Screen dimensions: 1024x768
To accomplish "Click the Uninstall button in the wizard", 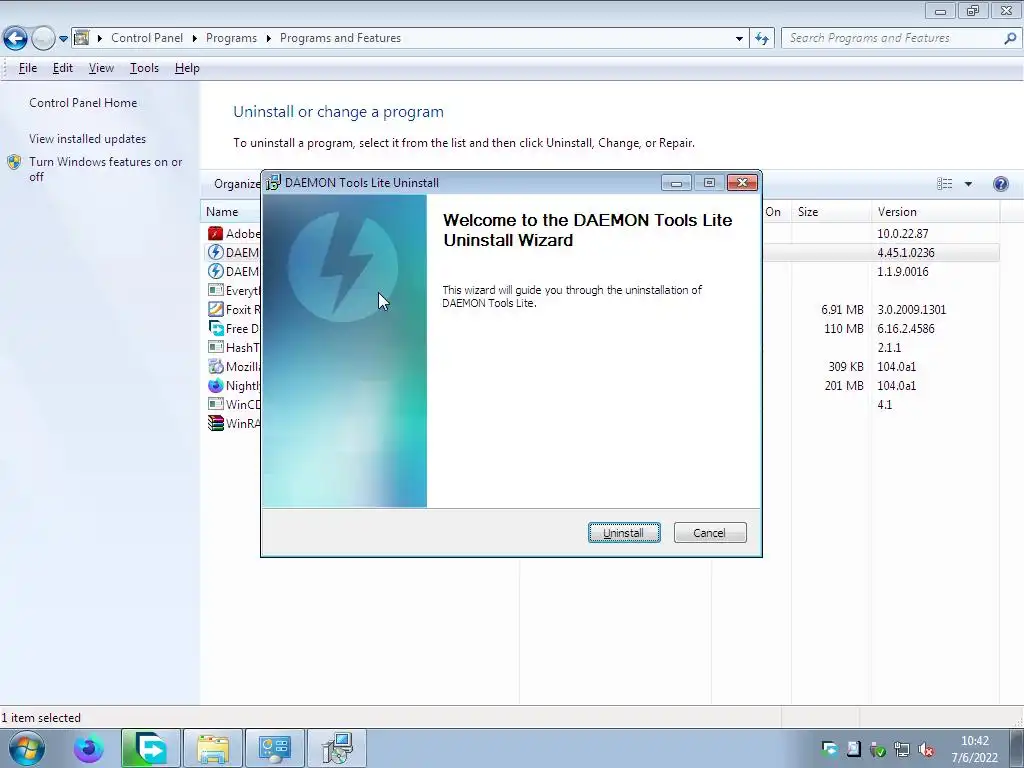I will (624, 533).
